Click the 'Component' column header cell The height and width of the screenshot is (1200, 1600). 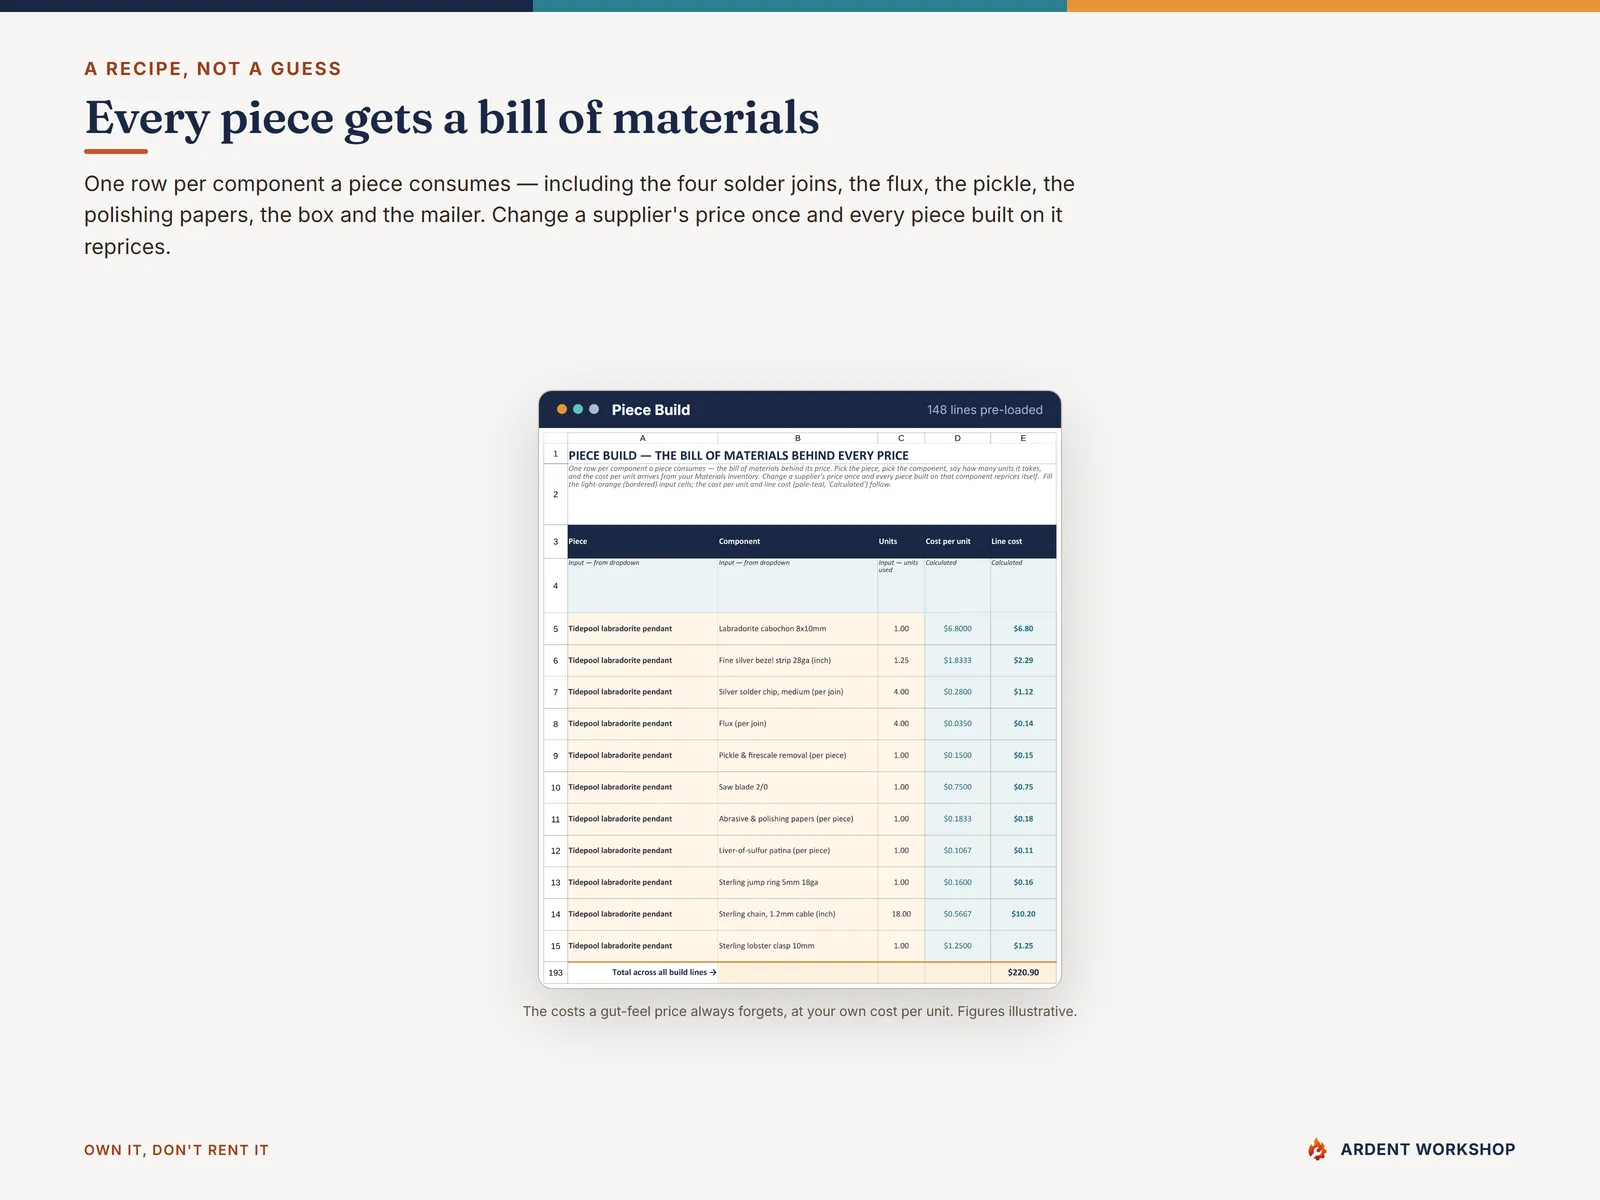(x=797, y=541)
